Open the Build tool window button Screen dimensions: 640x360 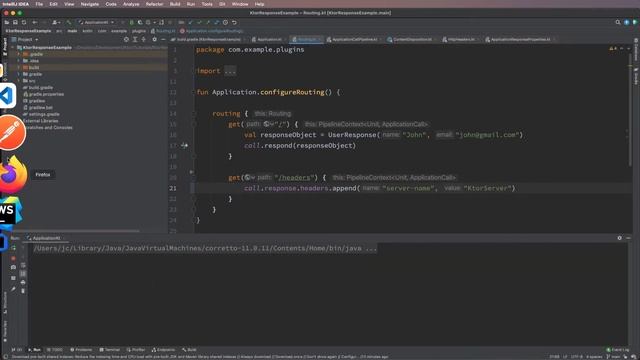pyautogui.click(x=189, y=350)
